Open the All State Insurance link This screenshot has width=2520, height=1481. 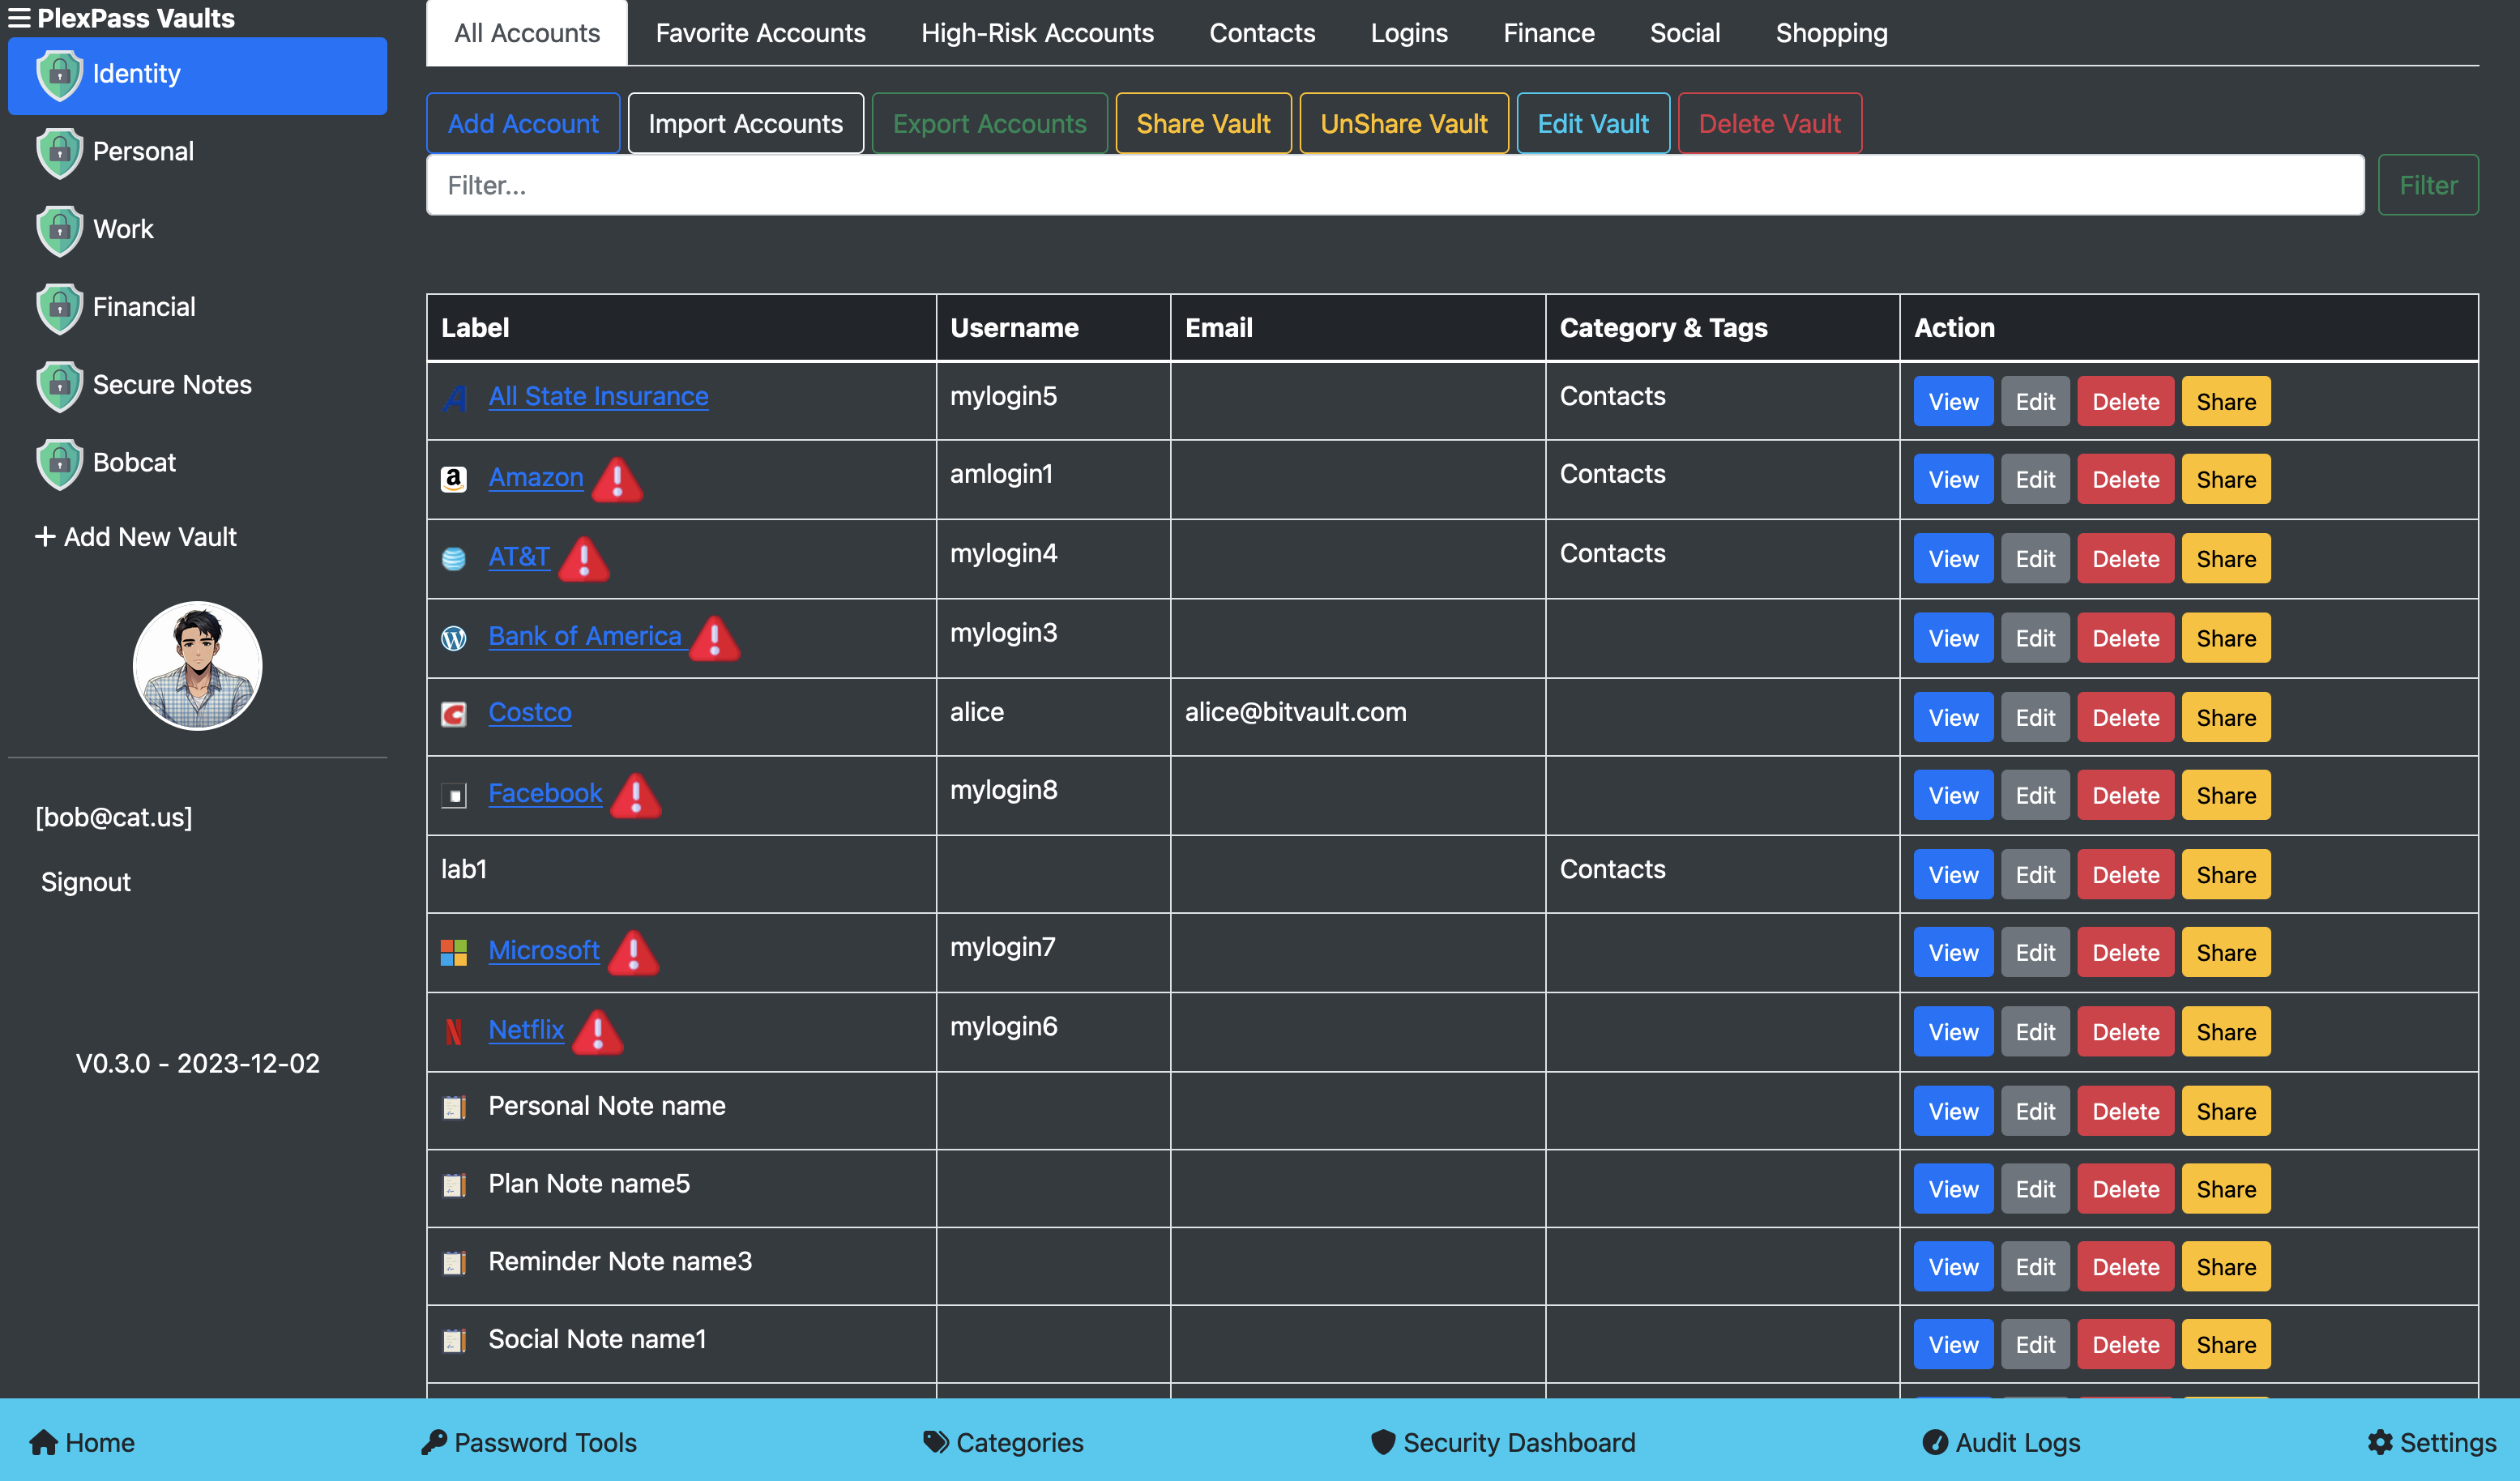coord(598,397)
